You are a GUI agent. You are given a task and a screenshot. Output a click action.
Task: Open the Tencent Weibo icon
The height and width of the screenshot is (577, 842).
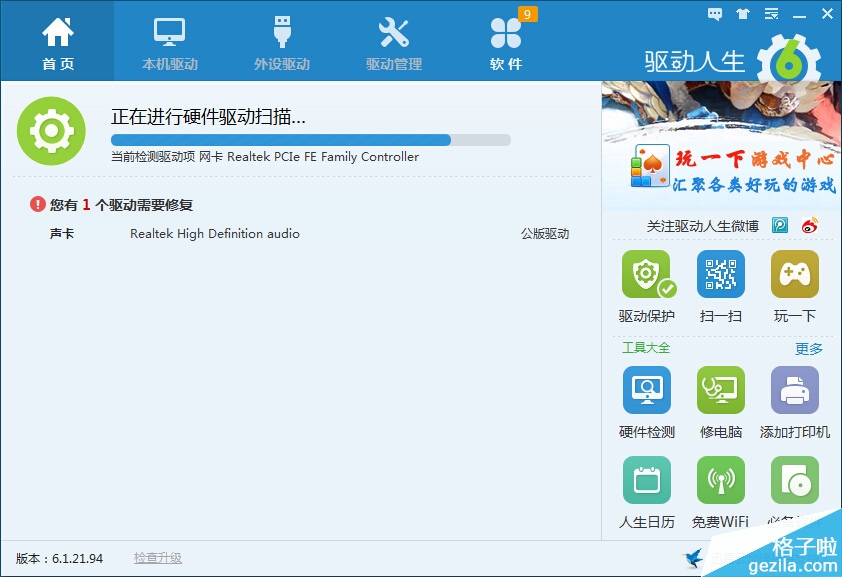tap(780, 225)
